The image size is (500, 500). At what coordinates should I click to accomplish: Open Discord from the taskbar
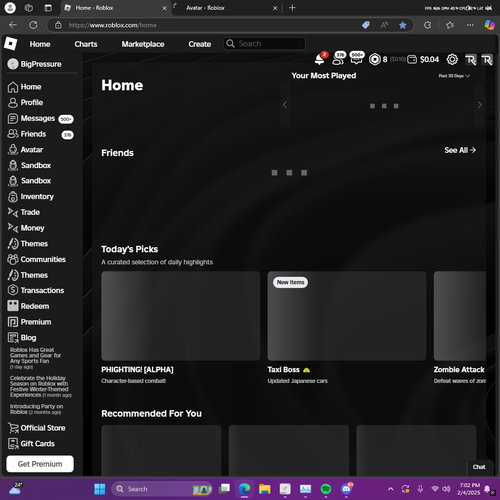[346, 489]
